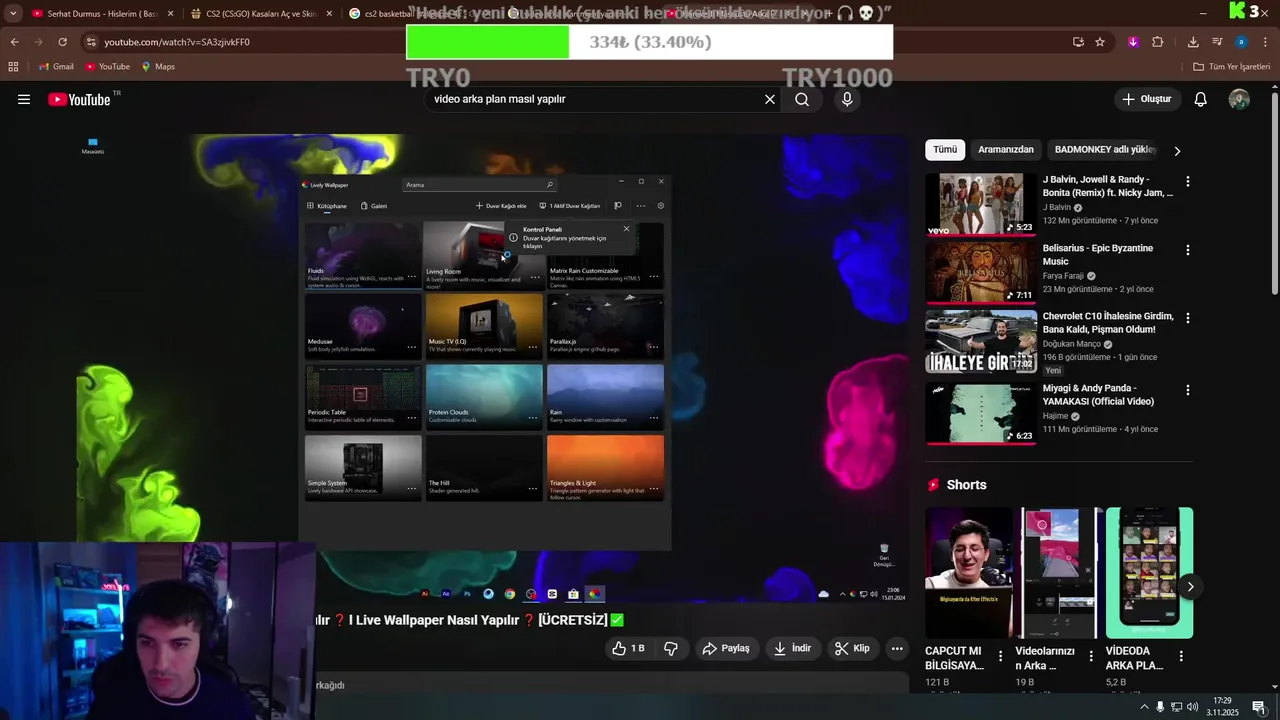
Task: Open Windows taskbar notification center
Action: (1259, 707)
